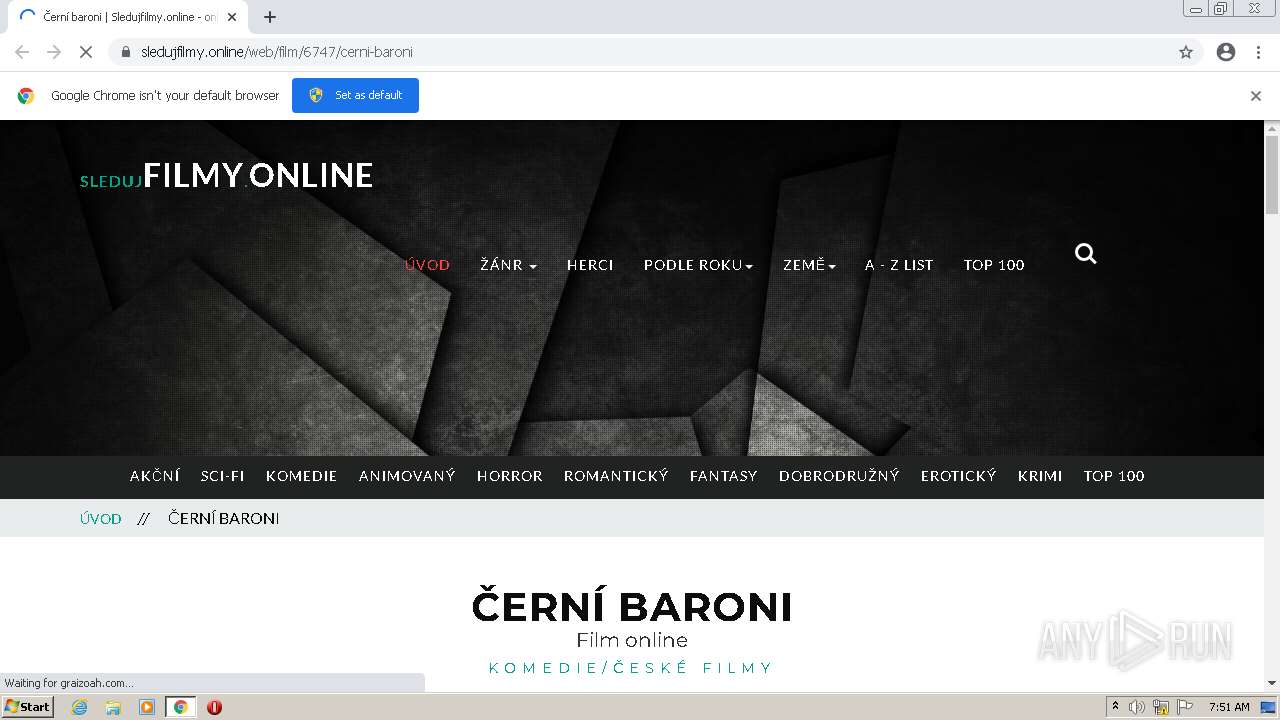Show hidden tray icons arrow

(x=1115, y=707)
